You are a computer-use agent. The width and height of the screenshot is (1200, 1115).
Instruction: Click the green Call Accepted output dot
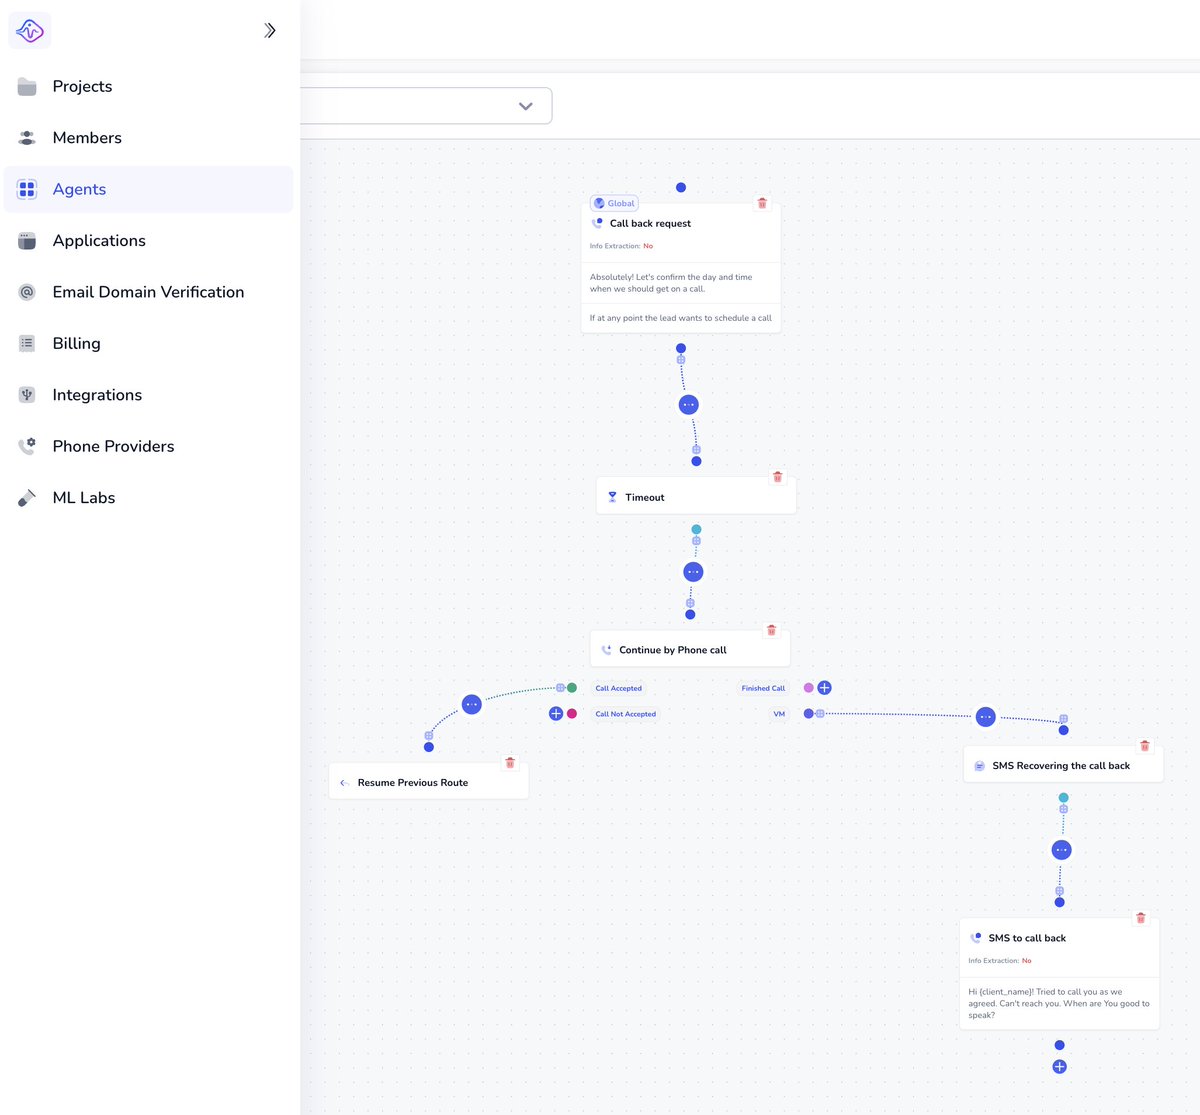tap(572, 688)
